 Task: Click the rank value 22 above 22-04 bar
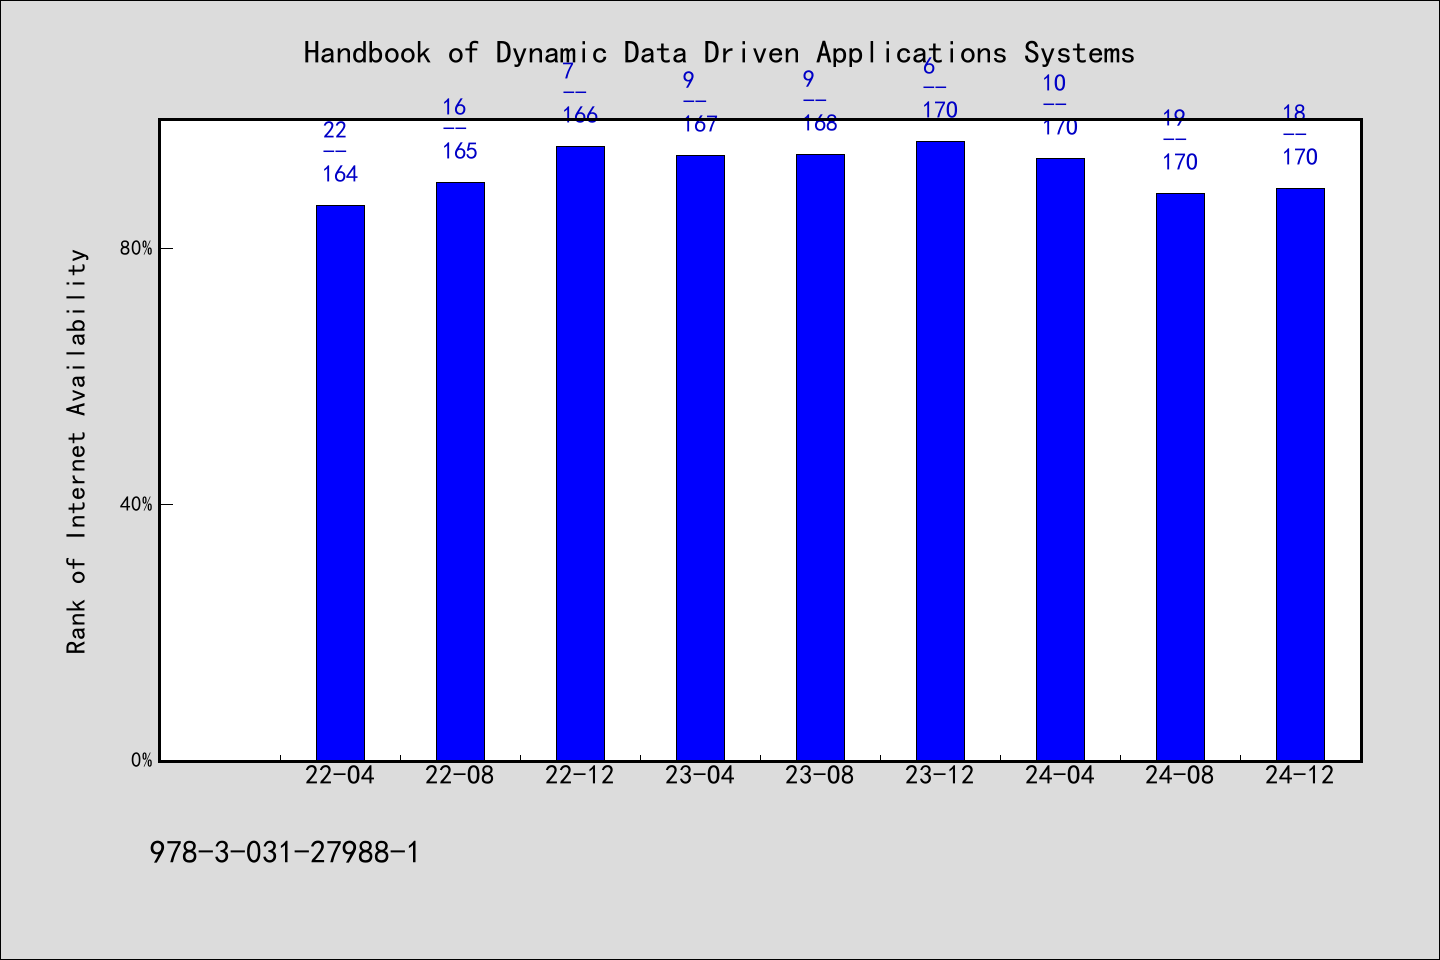pyautogui.click(x=334, y=130)
